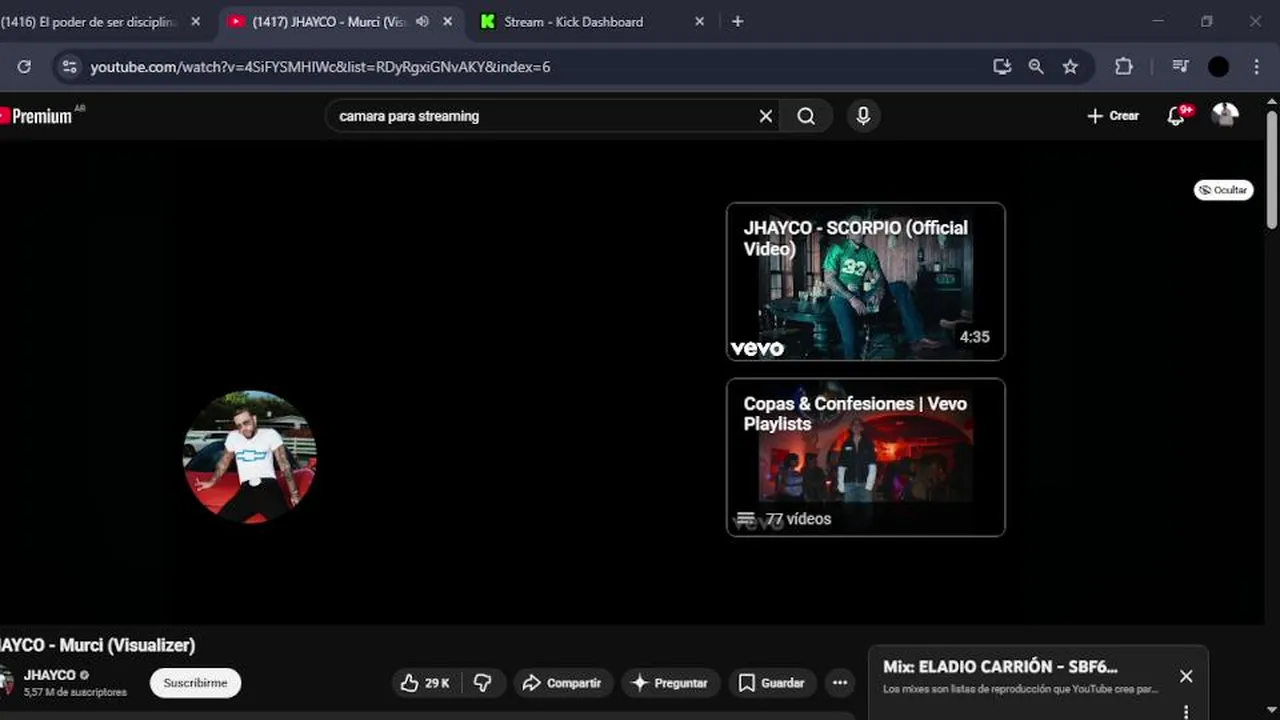Close the Mix ELADIO CARRIÓN panel
The height and width of the screenshot is (720, 1280).
point(1186,677)
